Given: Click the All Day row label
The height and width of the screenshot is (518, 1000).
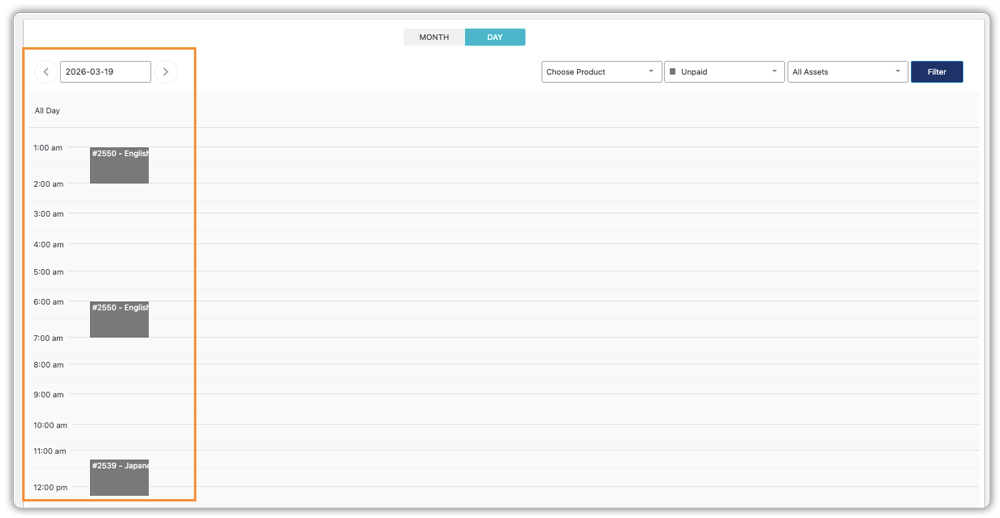Looking at the screenshot, I should (x=47, y=111).
